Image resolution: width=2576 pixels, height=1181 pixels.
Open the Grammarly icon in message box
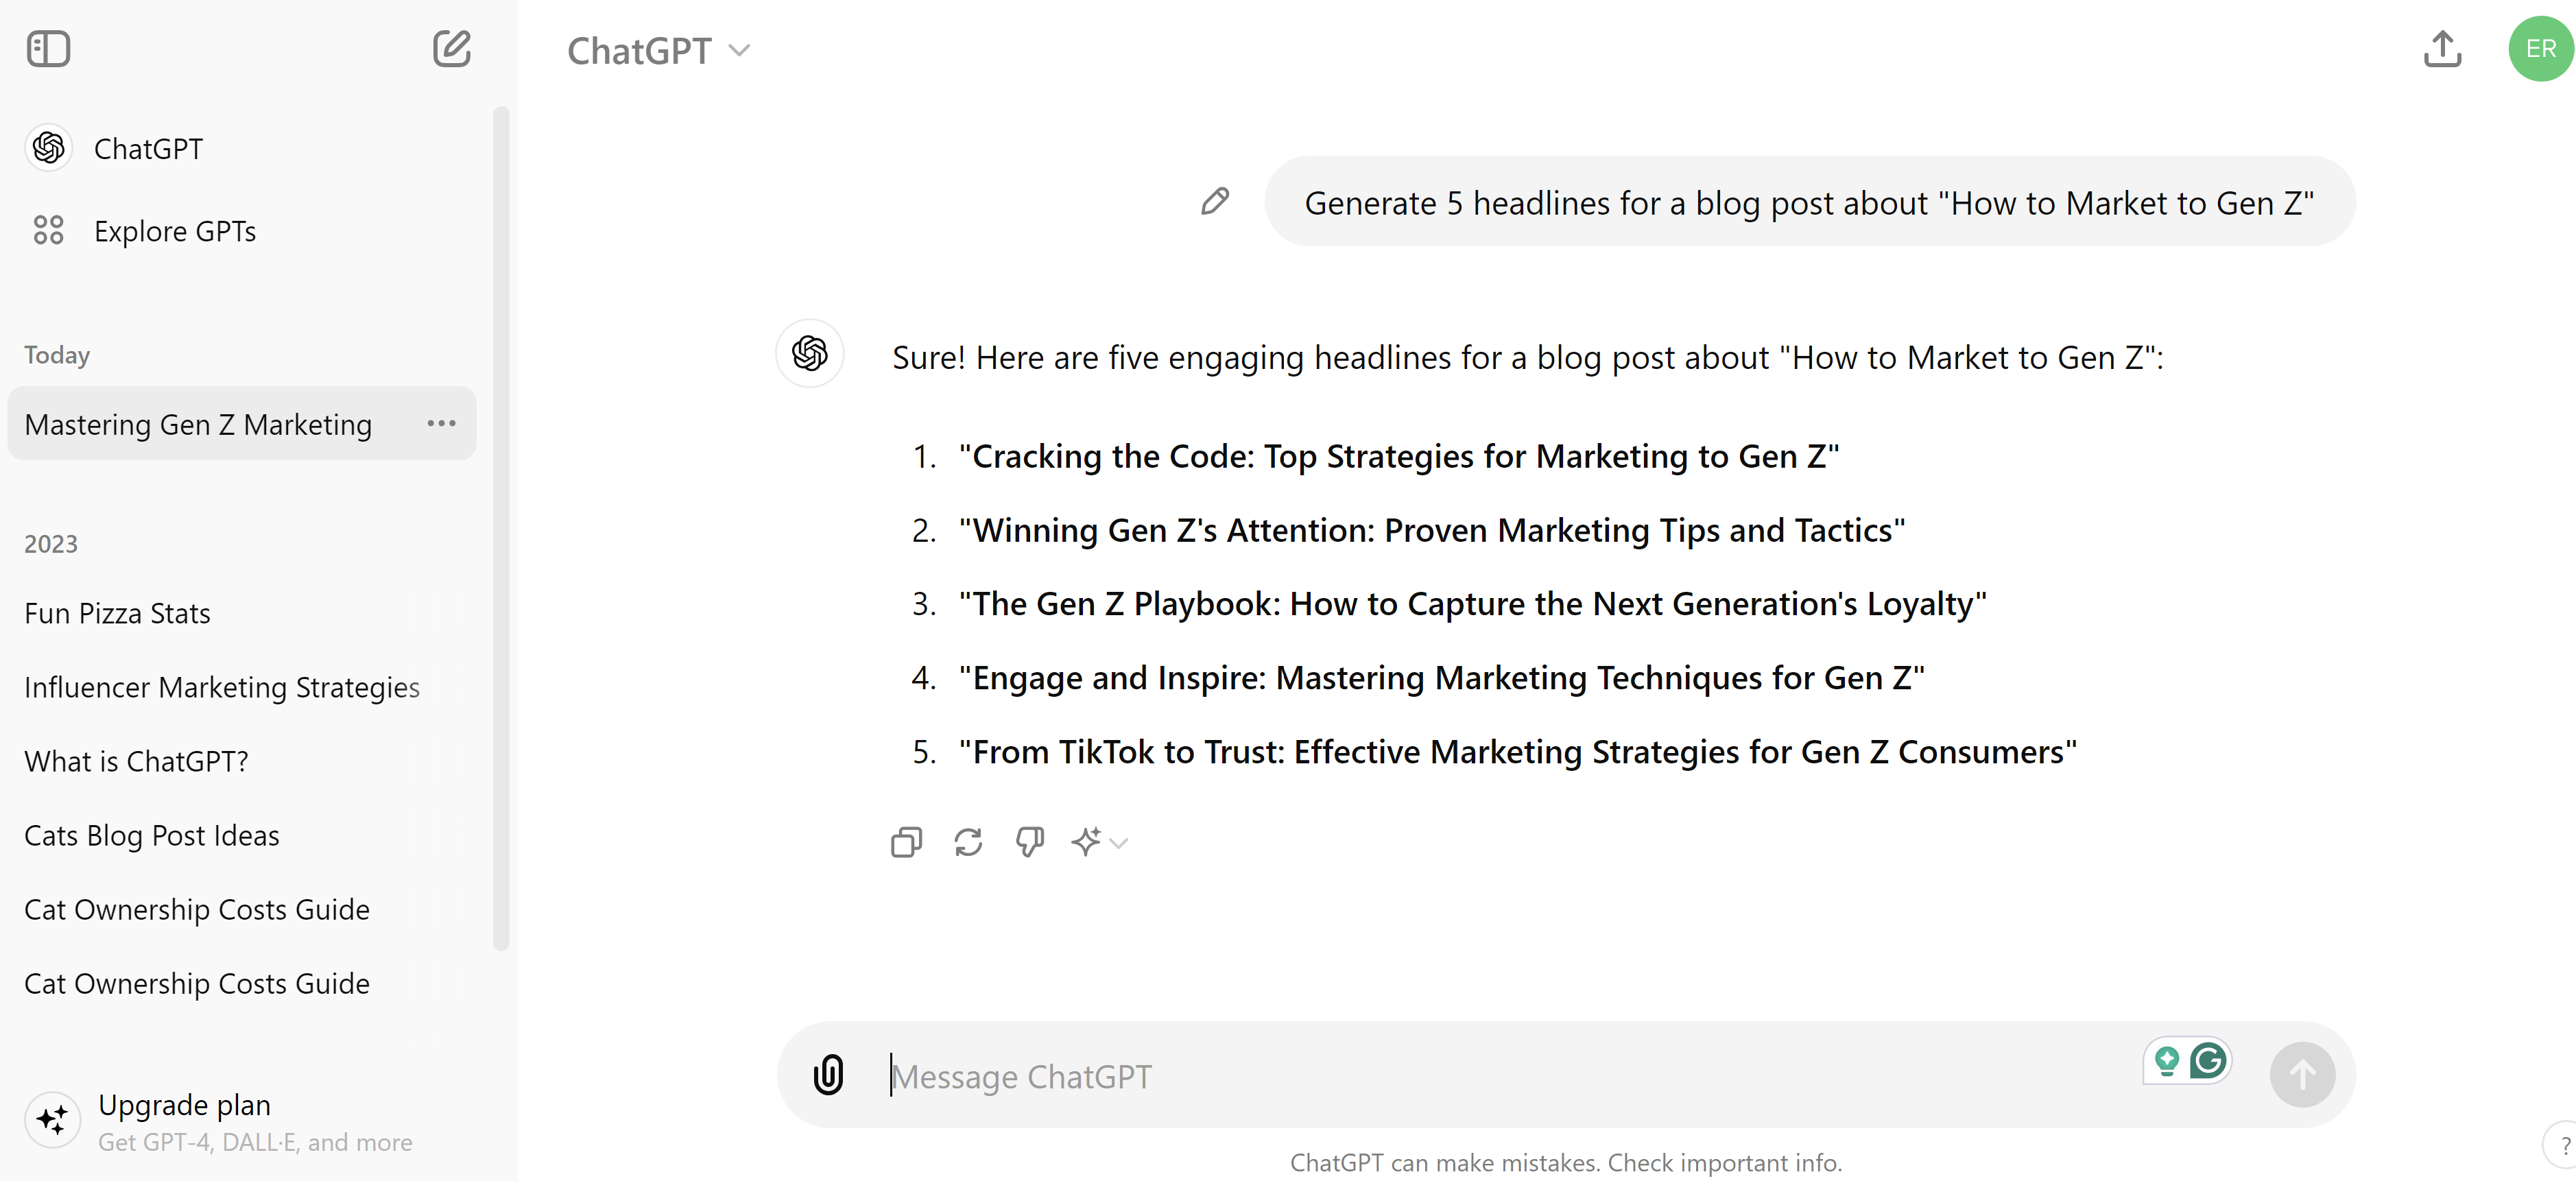[2208, 1060]
